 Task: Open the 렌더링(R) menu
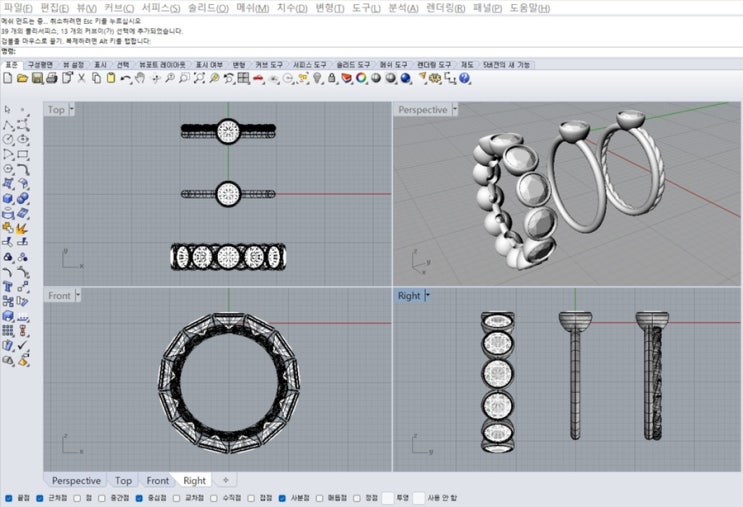point(445,8)
